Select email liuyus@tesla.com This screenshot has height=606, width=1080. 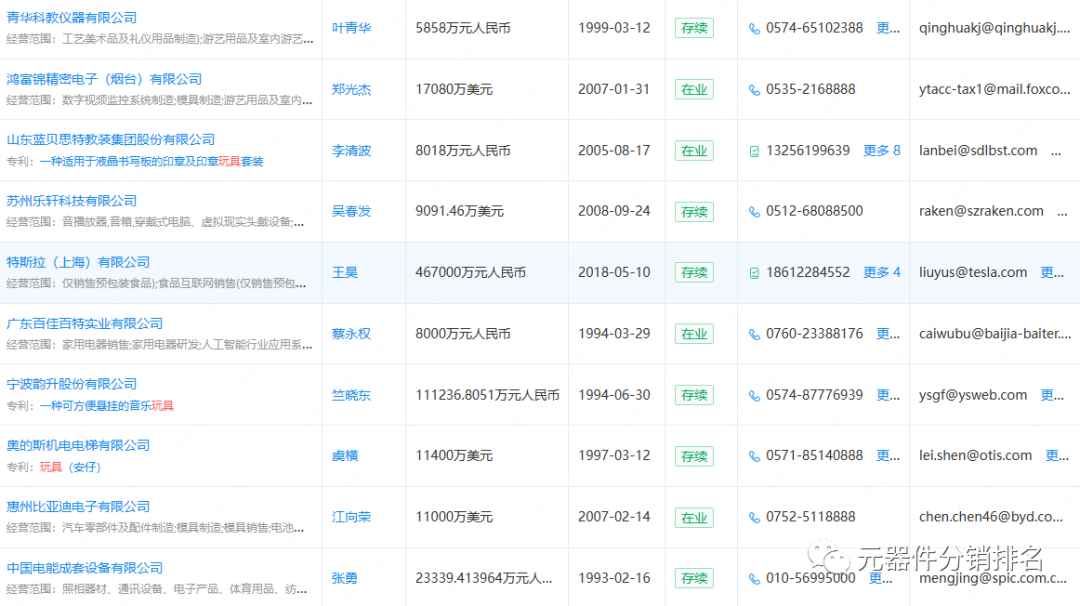973,273
